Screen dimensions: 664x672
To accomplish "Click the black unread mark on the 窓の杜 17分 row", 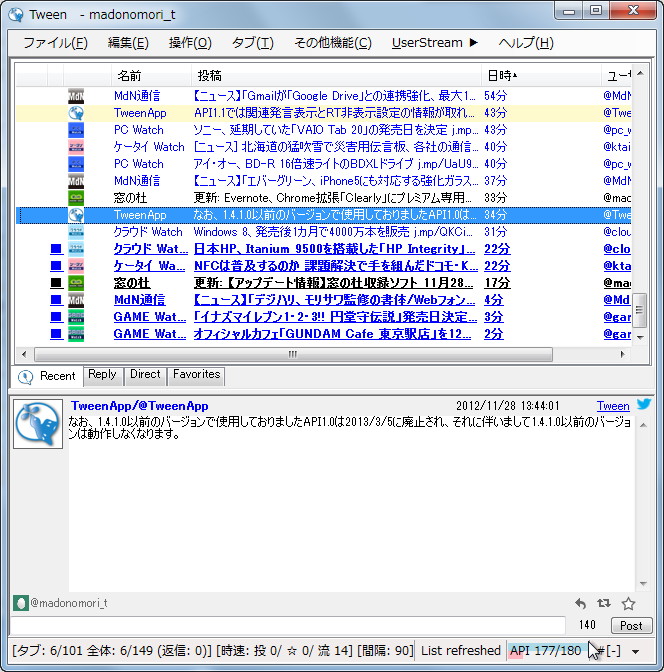I will [56, 283].
